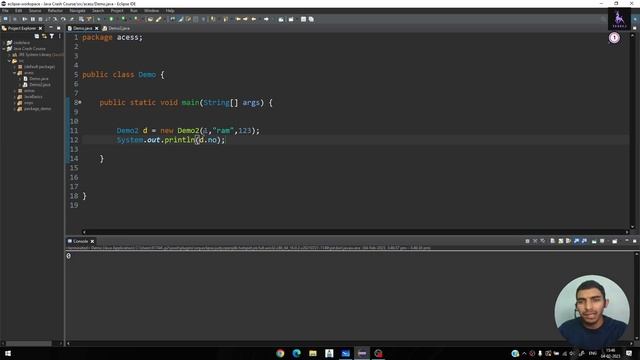Click the forward navigation arrow in toolbar
The width and height of the screenshot is (640, 360).
266,19
